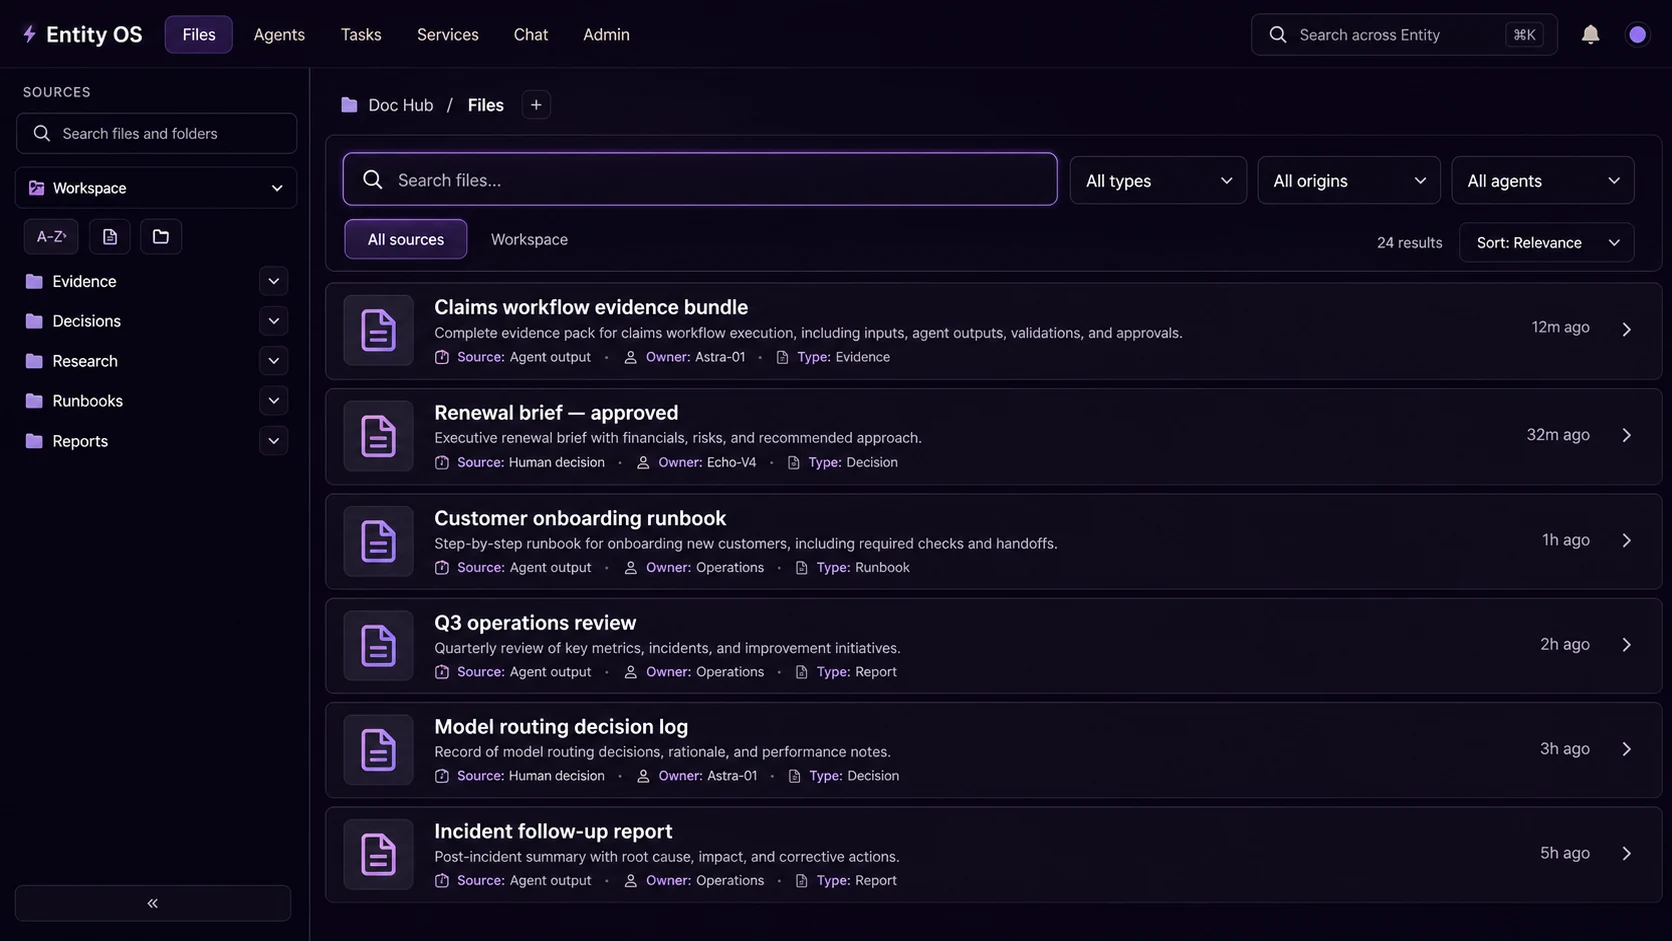Screen dimensions: 1672x941
Task: Open the Workspace source selector
Action: pos(156,188)
